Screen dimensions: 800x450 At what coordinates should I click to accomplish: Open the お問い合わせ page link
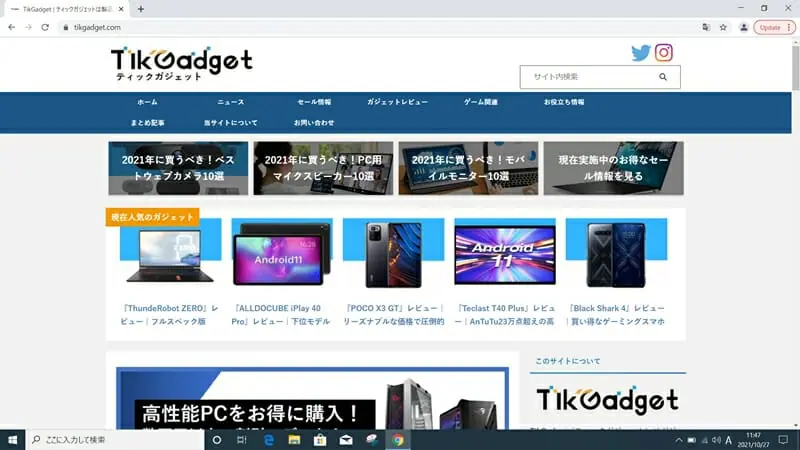[x=314, y=123]
